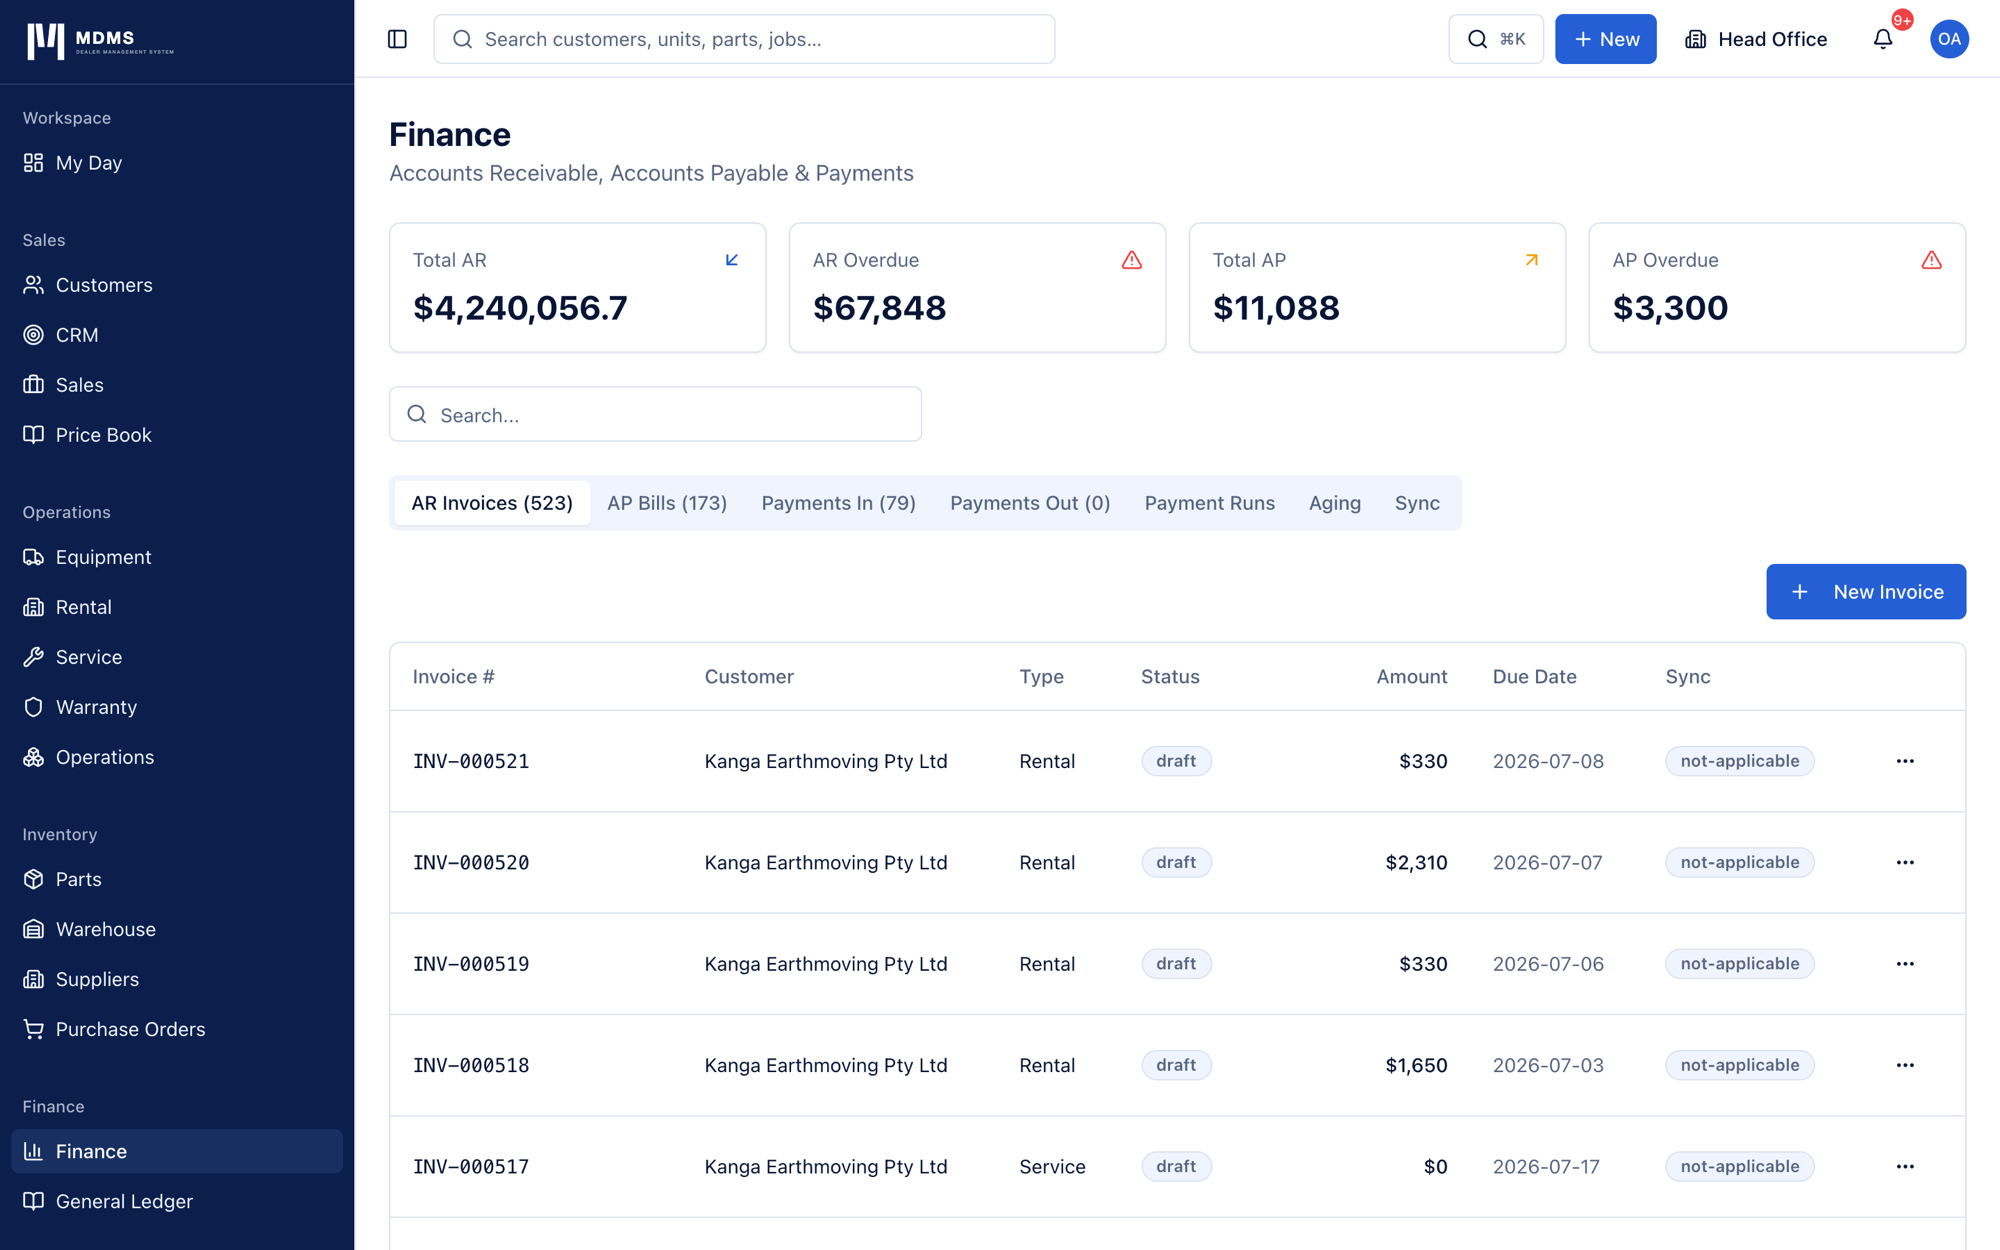The height and width of the screenshot is (1250, 2000).
Task: Click the Total AP arrow icon
Action: point(1532,260)
